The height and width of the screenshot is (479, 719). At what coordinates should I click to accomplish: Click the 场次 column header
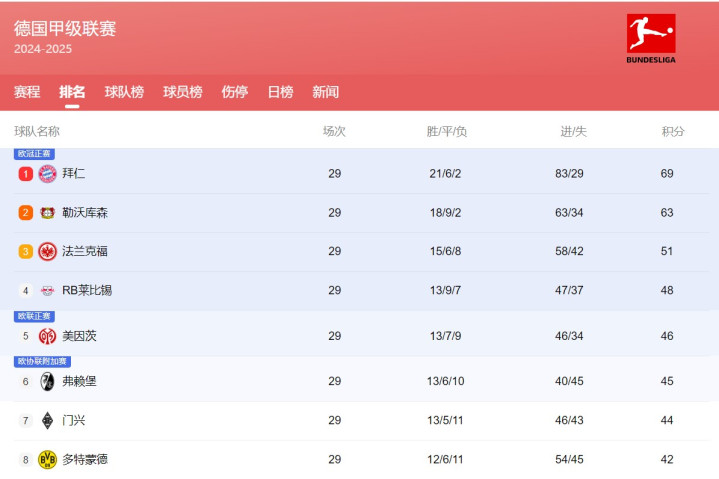click(x=334, y=132)
